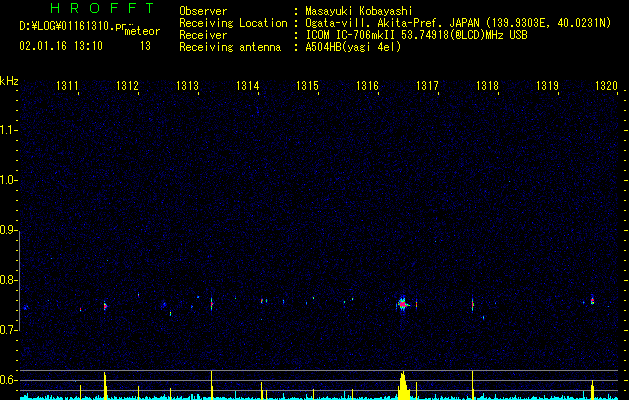629x400 pixels.
Task: Click the 1313 time axis marker
Action: [187, 86]
